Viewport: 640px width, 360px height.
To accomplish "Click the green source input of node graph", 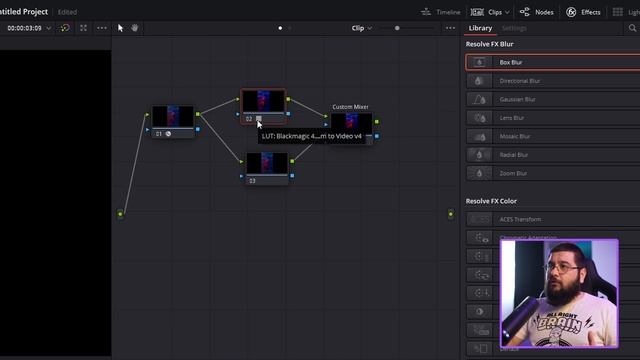I will 120,214.
